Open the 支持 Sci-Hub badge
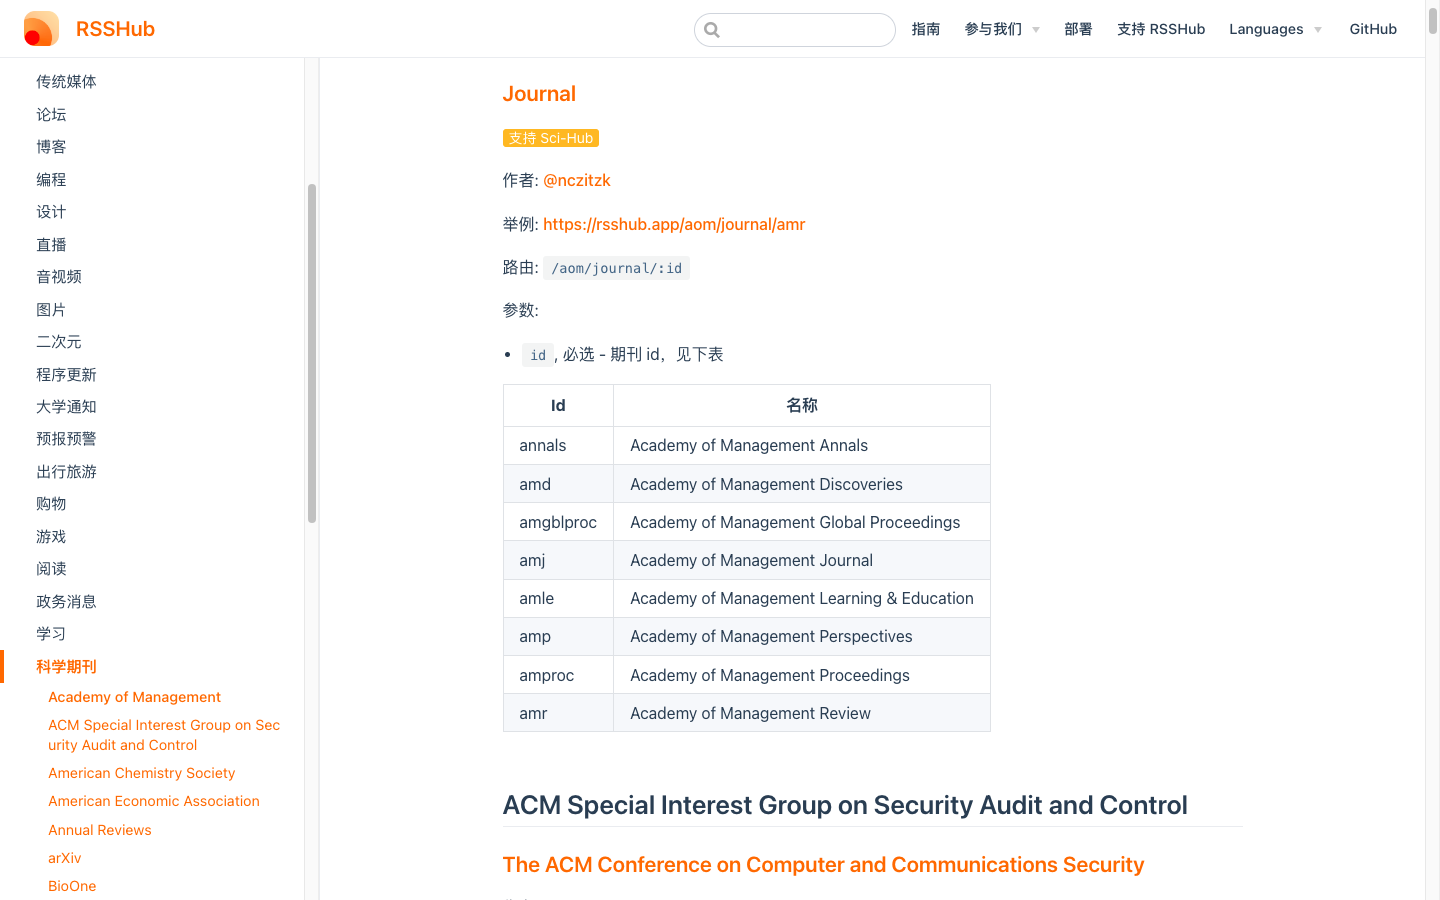The height and width of the screenshot is (900, 1440). tap(550, 138)
